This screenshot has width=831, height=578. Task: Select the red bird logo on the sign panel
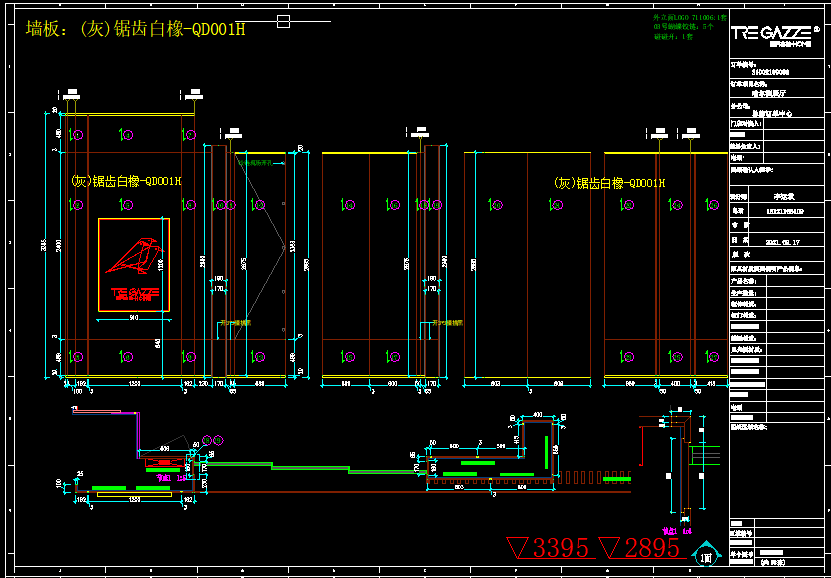[135, 256]
